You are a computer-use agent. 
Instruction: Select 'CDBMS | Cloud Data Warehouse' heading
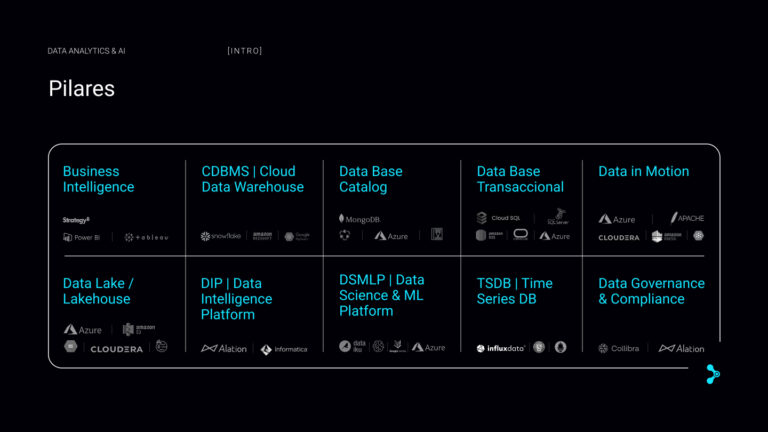(x=252, y=179)
